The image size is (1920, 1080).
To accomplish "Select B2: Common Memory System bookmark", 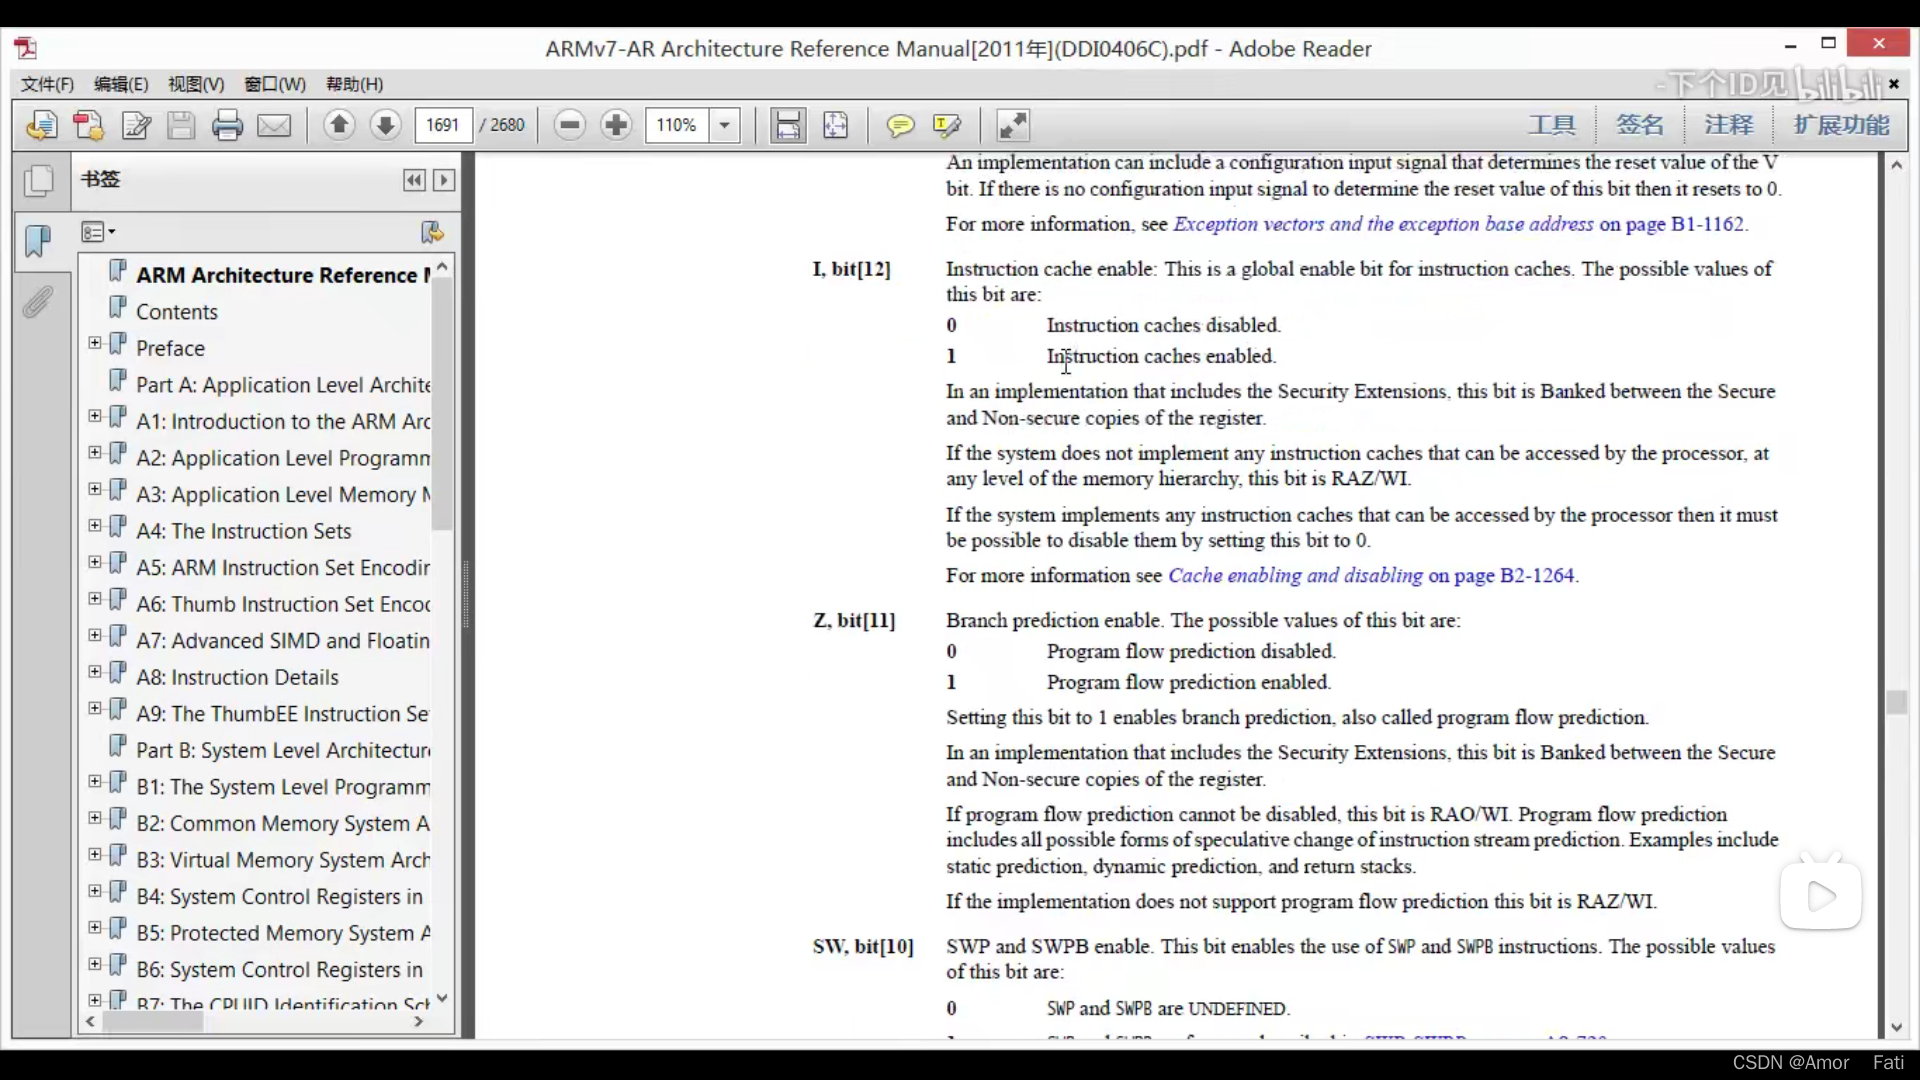I will click(x=284, y=824).
